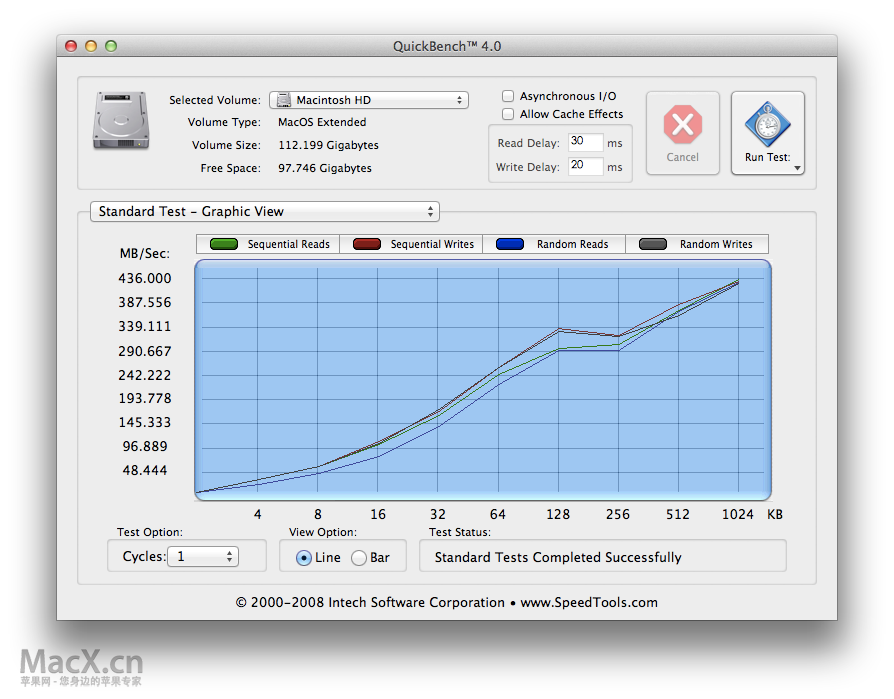Screen dimensions: 894x699
Task: Select the Bar view option
Action: [x=359, y=558]
